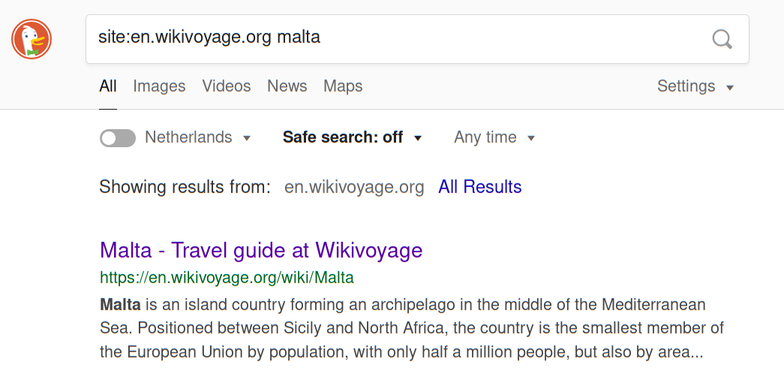Switch to the Images tab

(159, 86)
